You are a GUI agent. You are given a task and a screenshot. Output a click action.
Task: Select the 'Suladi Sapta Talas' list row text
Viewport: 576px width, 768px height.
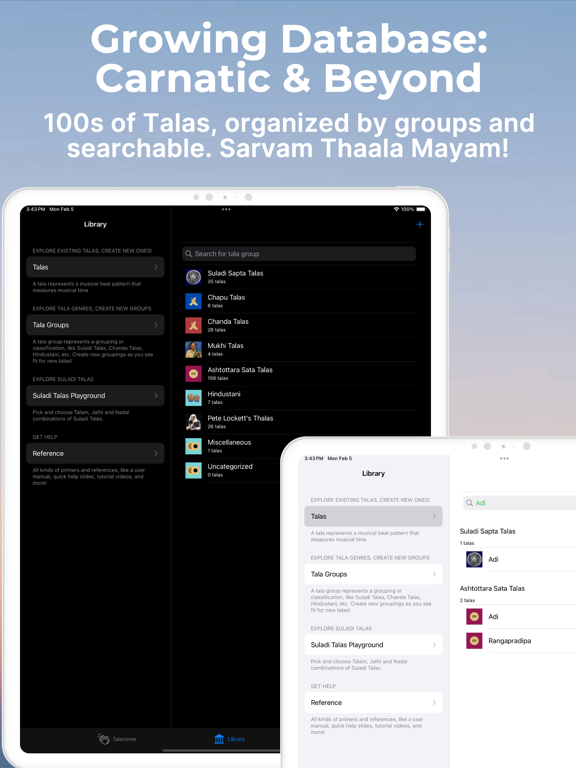tap(235, 273)
